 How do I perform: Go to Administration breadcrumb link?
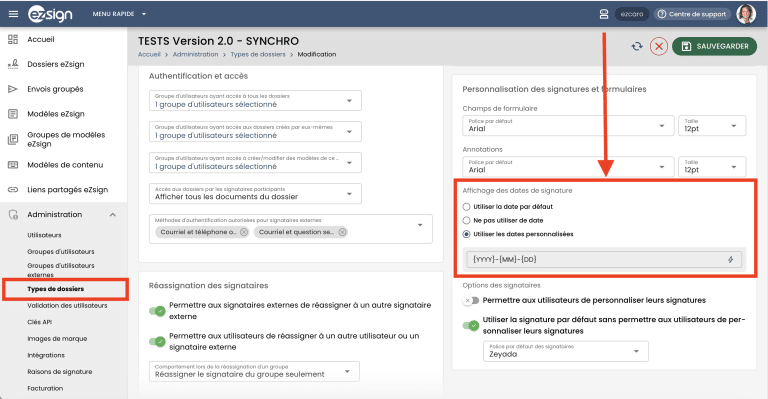(195, 54)
